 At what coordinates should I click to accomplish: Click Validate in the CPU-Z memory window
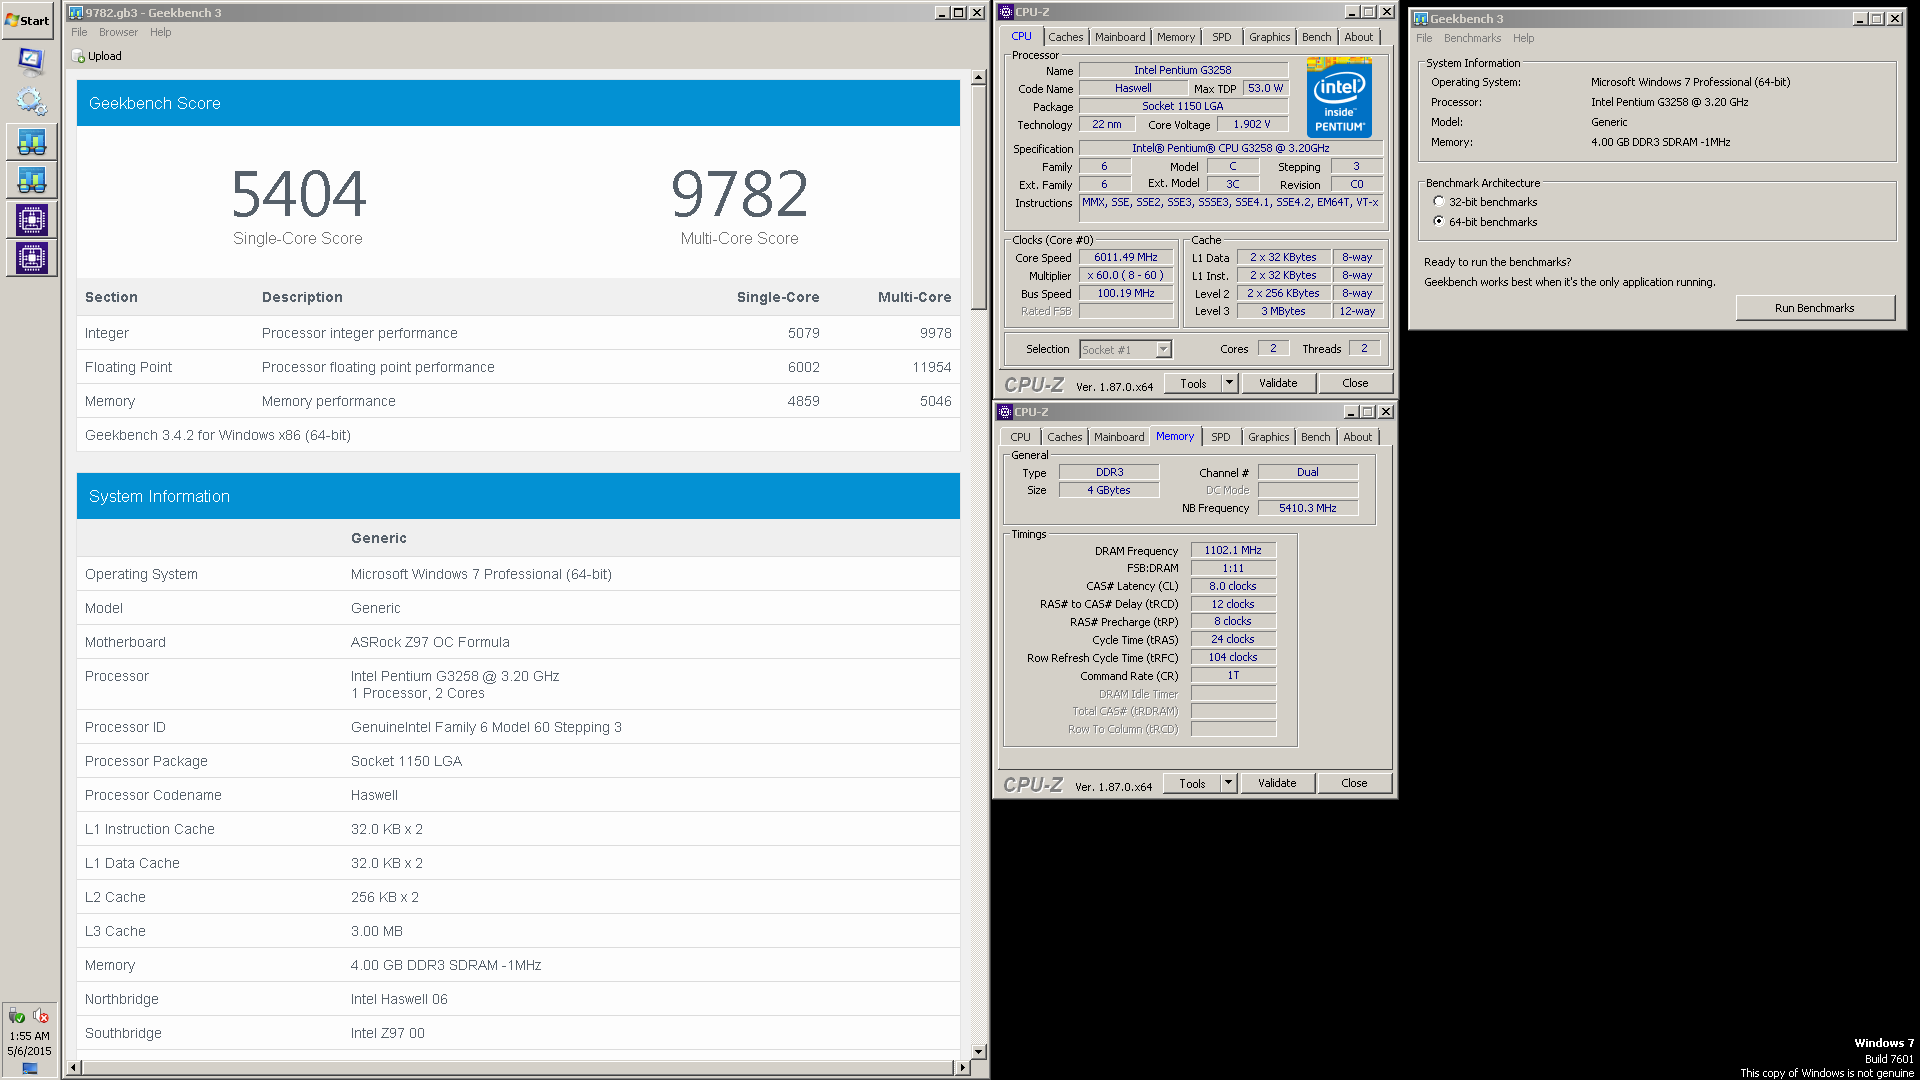click(1277, 783)
